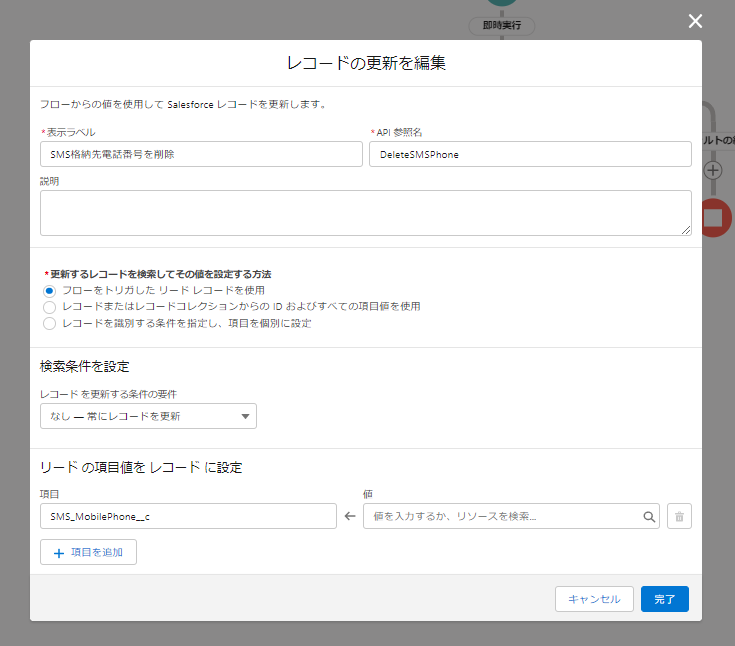Select フローをトリガした リード レコードを使用 radio
Screen dimensions: 735x646
49,291
